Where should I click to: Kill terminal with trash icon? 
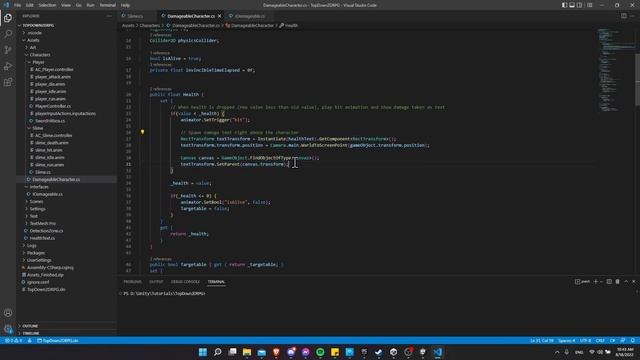[618, 282]
